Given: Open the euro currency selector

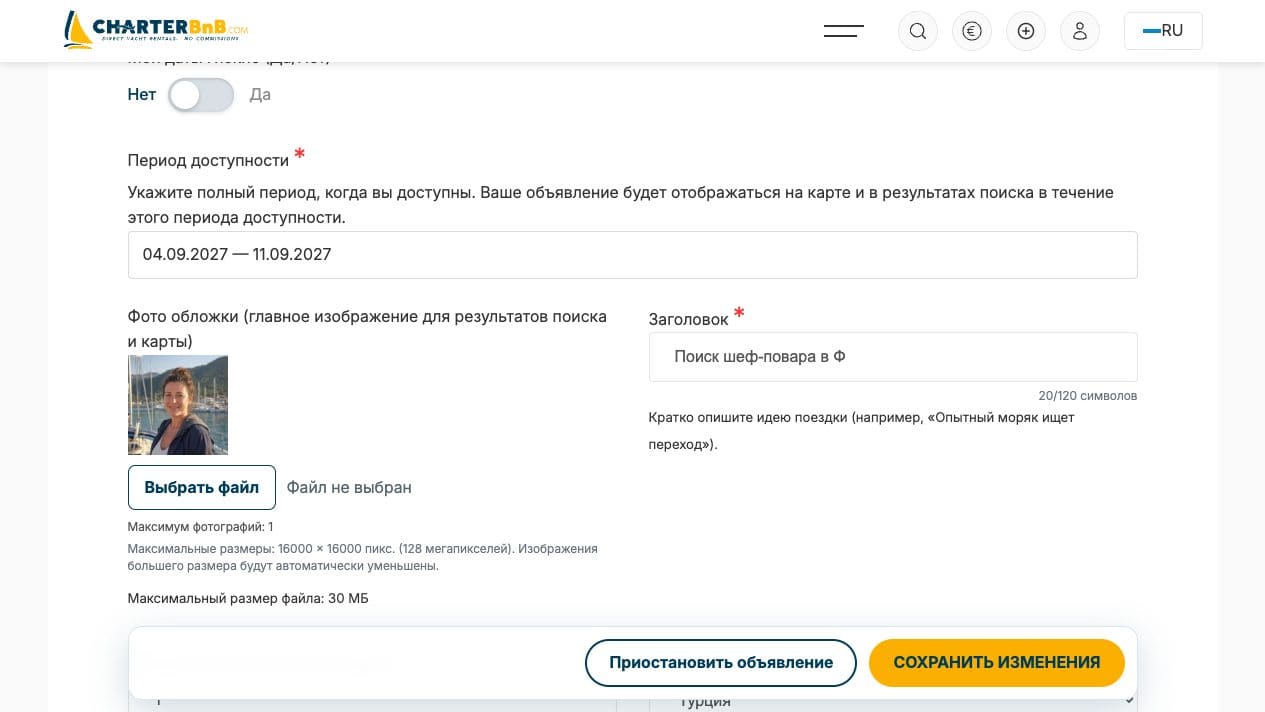Looking at the screenshot, I should 972,31.
